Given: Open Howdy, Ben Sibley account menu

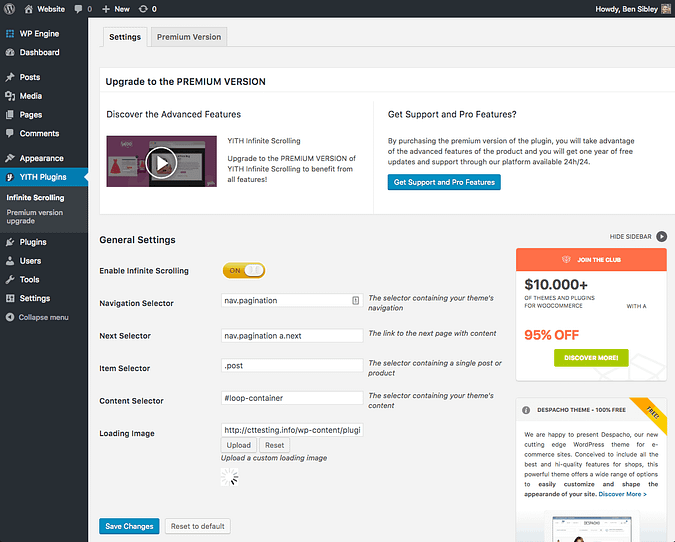Looking at the screenshot, I should (632, 9).
